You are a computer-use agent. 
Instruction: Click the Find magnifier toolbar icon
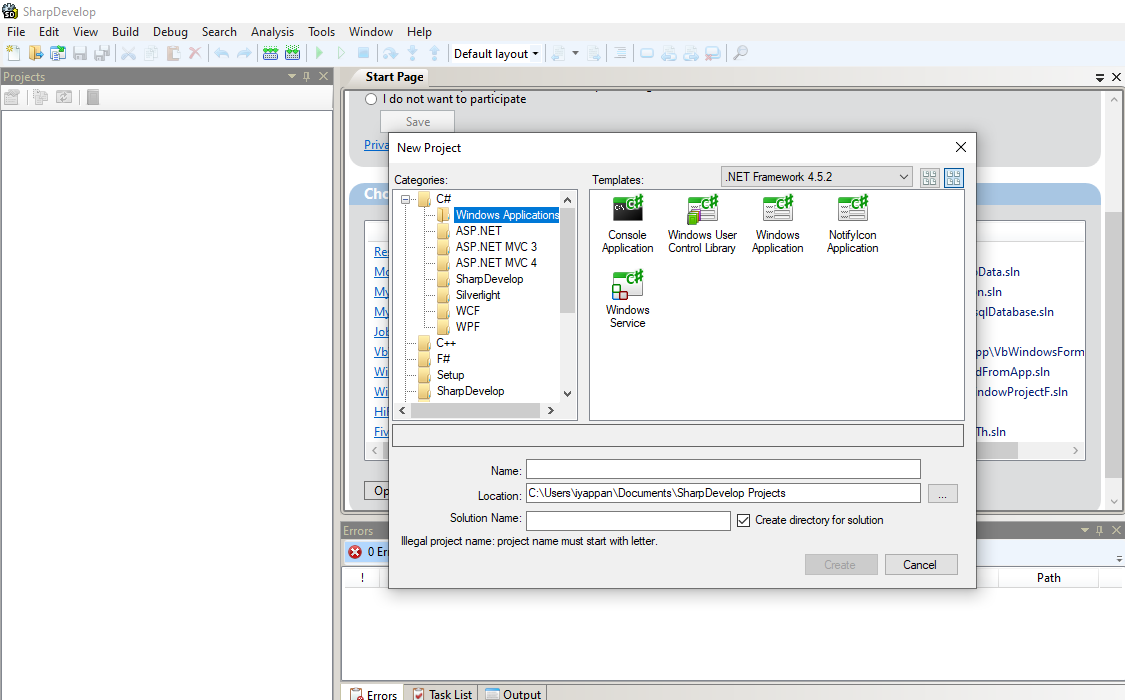coord(740,53)
